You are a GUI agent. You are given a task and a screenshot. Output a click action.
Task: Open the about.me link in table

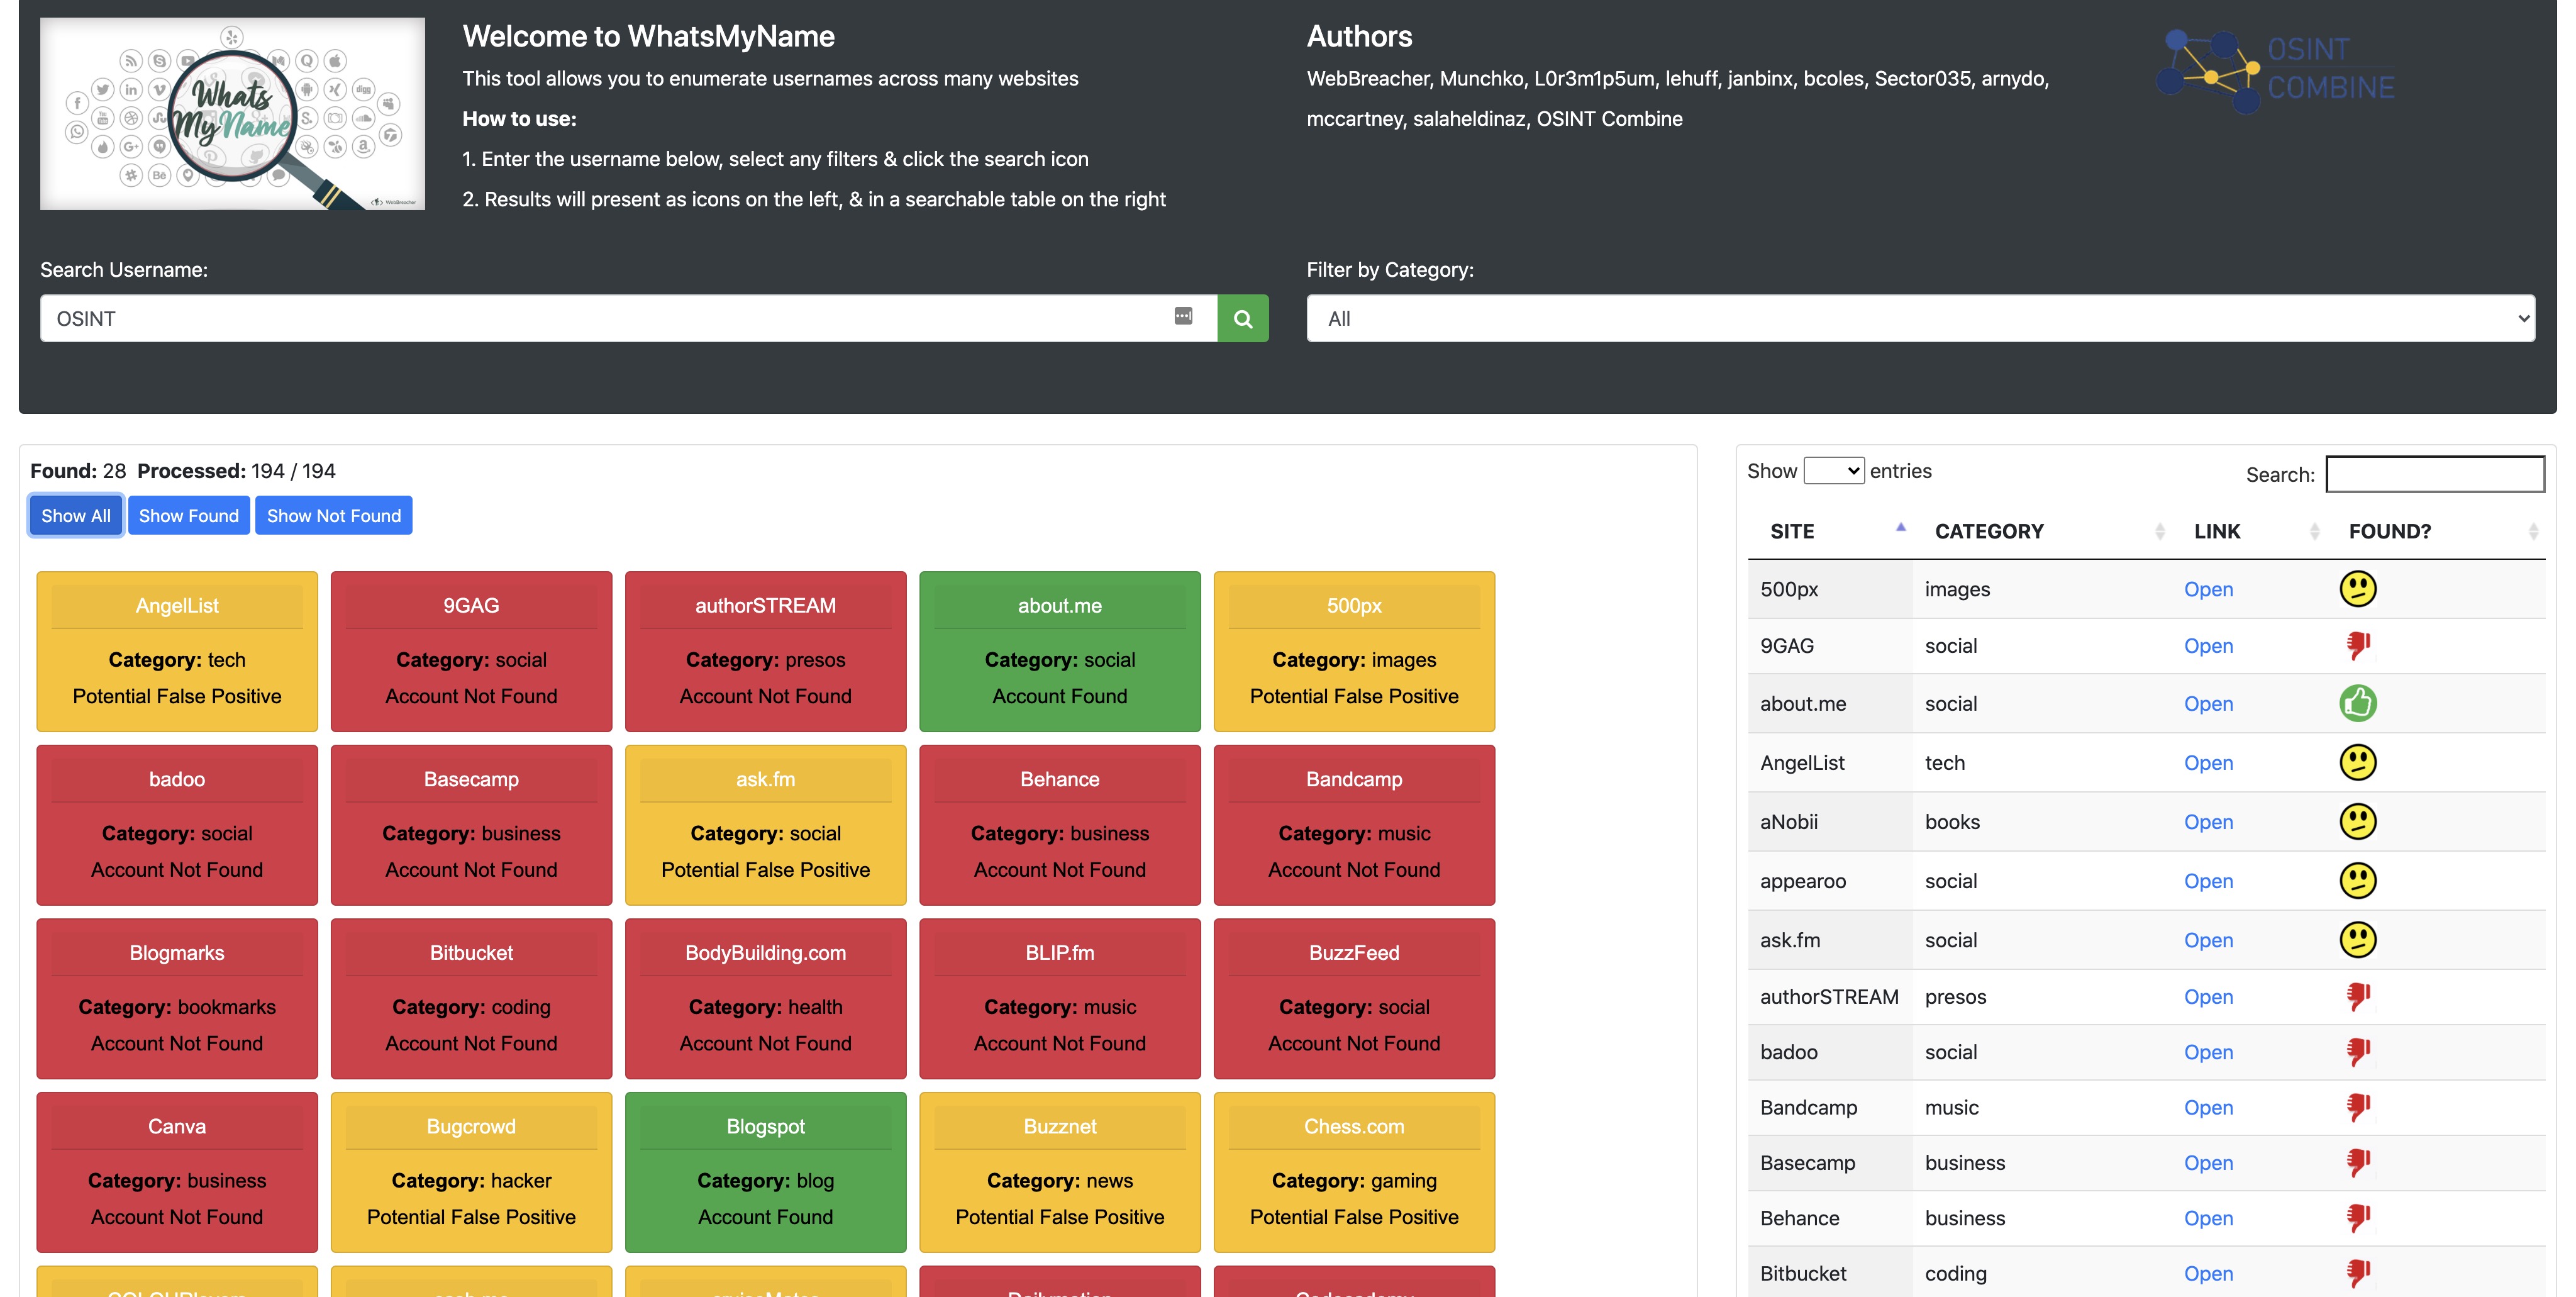click(x=2208, y=704)
